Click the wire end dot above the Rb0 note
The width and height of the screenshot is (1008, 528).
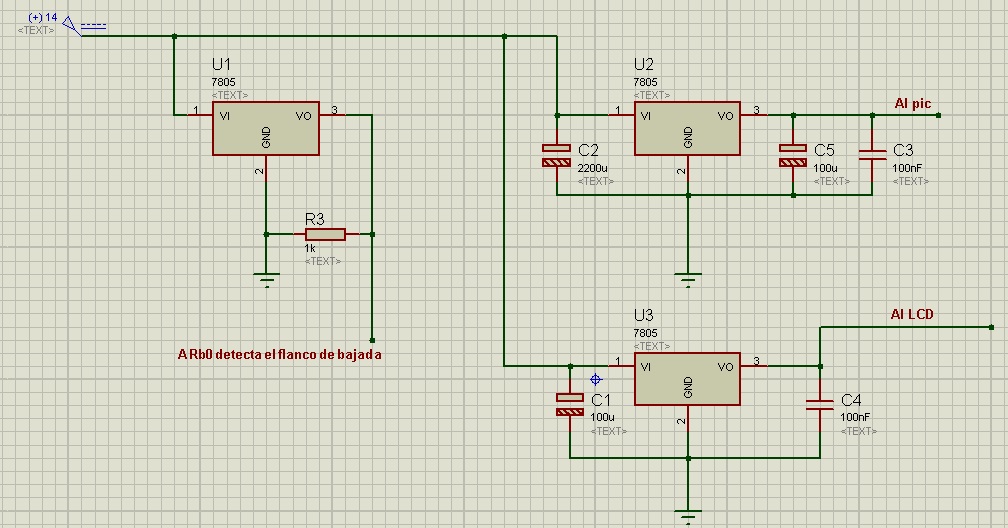372,340
